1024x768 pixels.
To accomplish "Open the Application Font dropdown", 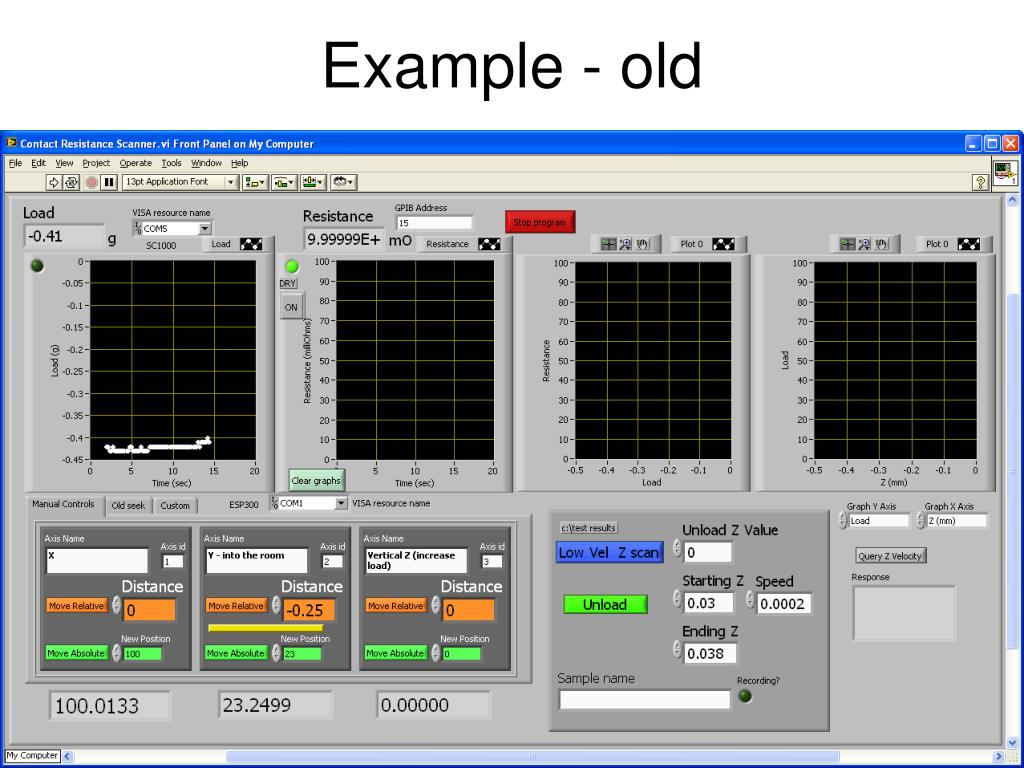I will (x=180, y=182).
